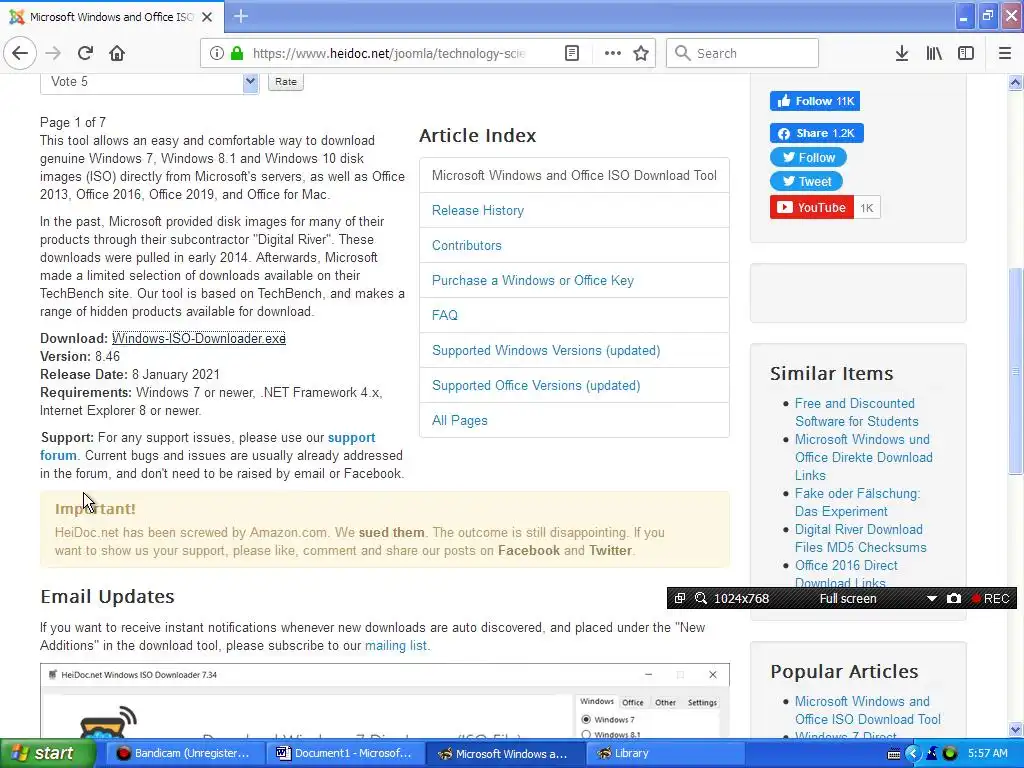This screenshot has height=768, width=1024.
Task: Switch to Document1 Microsoft Word taskbar item
Action: (345, 754)
